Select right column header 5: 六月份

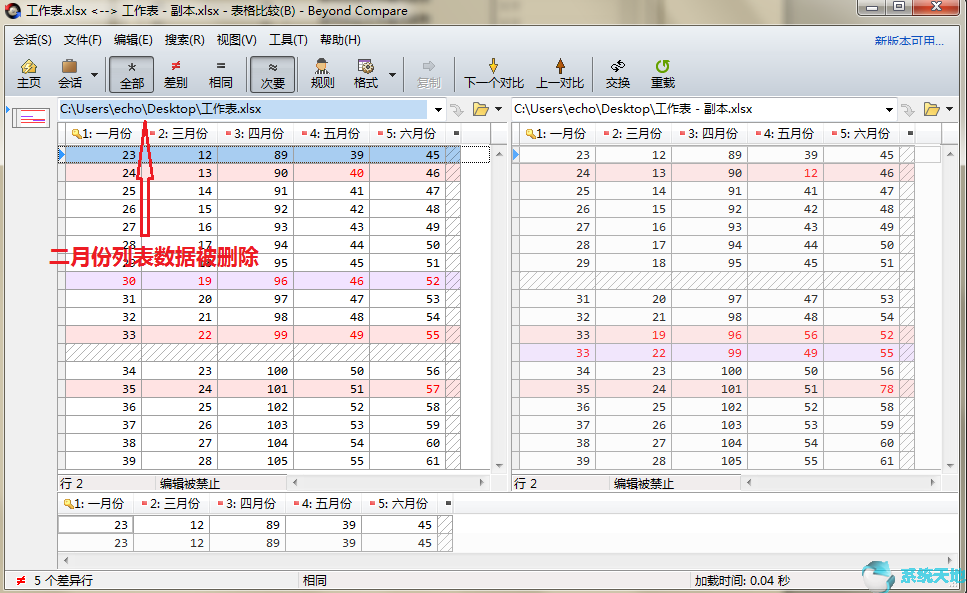861,133
